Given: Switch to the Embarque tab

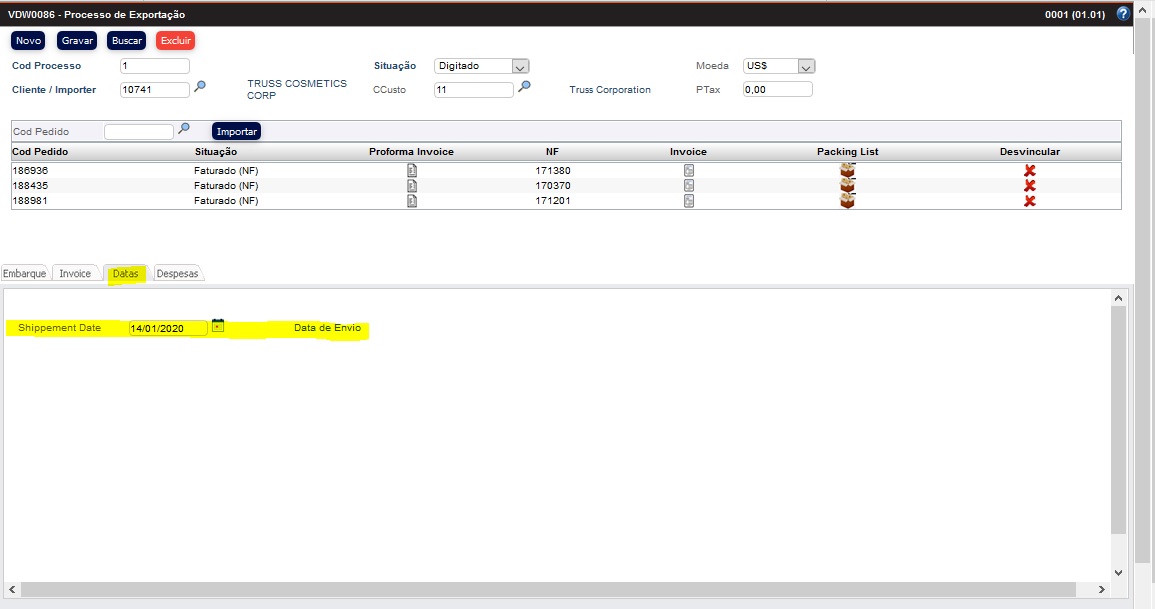Looking at the screenshot, I should (x=23, y=271).
